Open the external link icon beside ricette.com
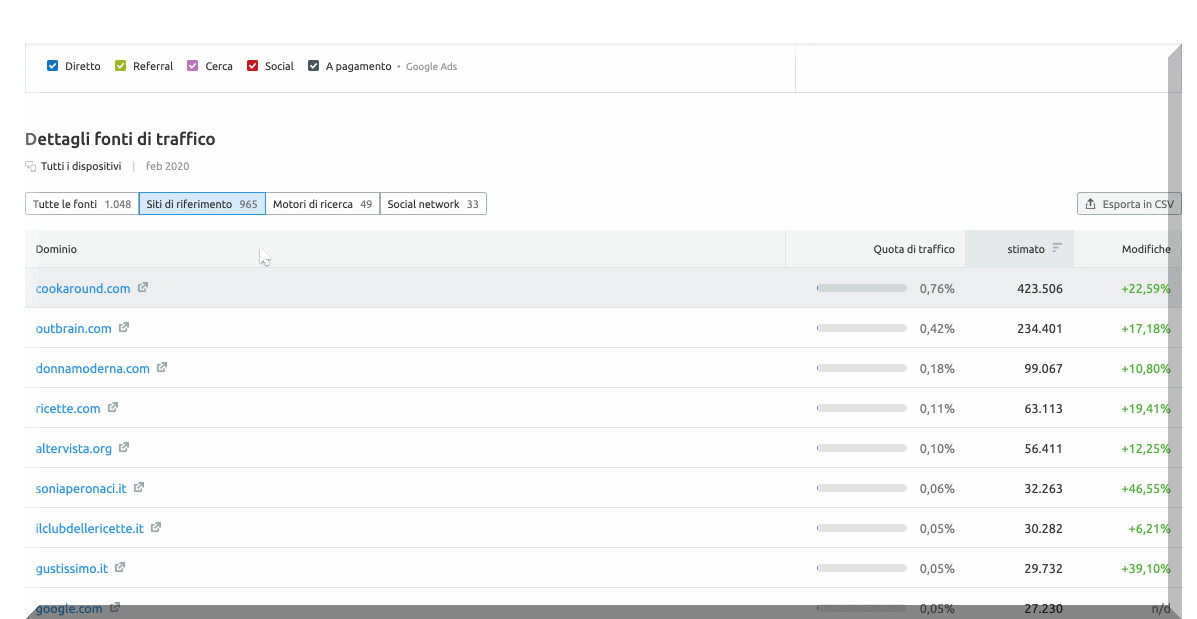Image resolution: width=1197 pixels, height=619 pixels. (113, 408)
